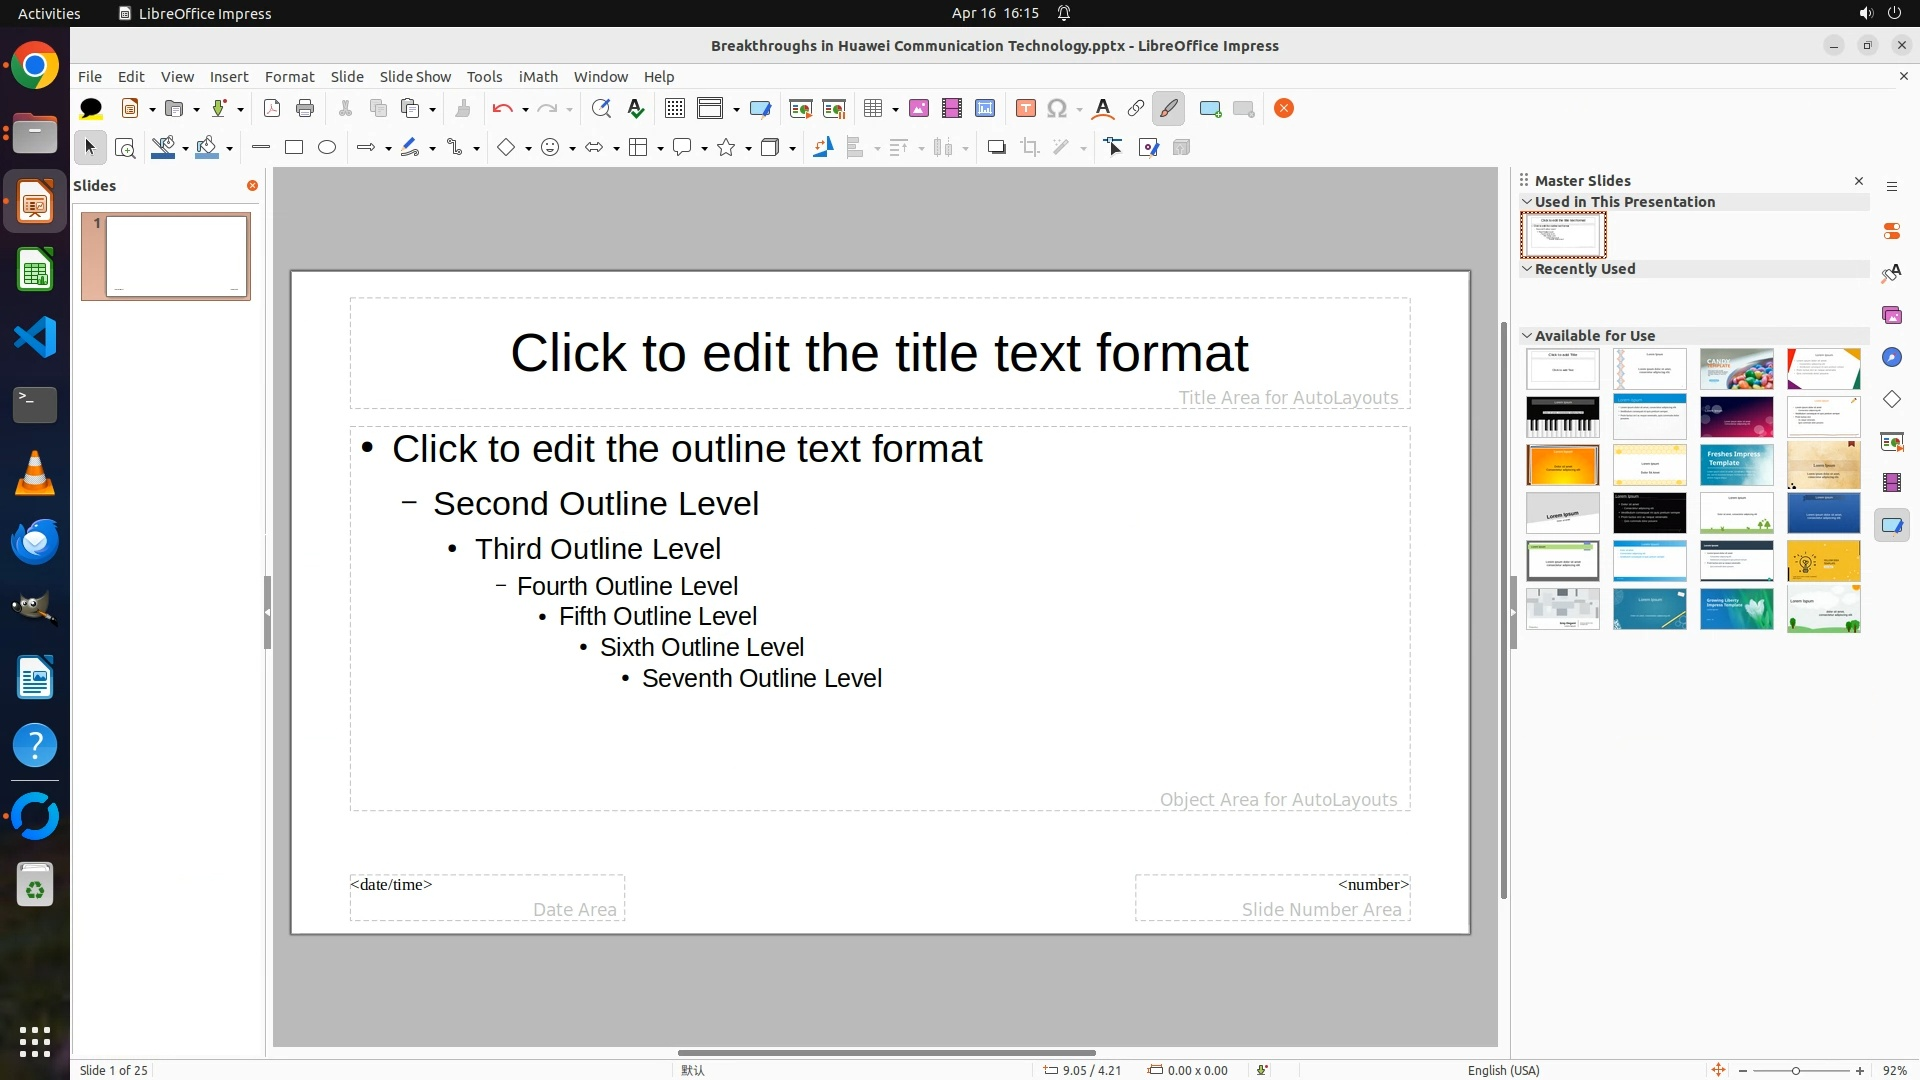Select the Rectangle shape tool

(294, 147)
